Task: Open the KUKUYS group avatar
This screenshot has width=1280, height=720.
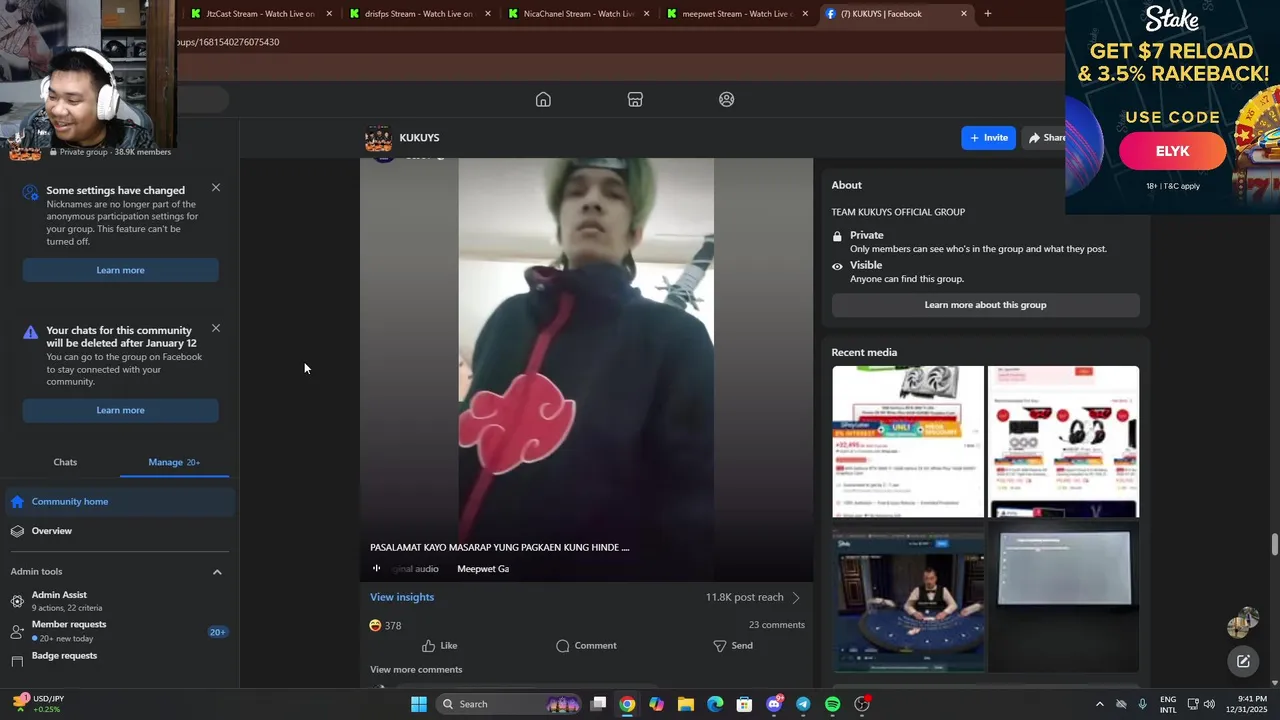Action: (x=378, y=139)
